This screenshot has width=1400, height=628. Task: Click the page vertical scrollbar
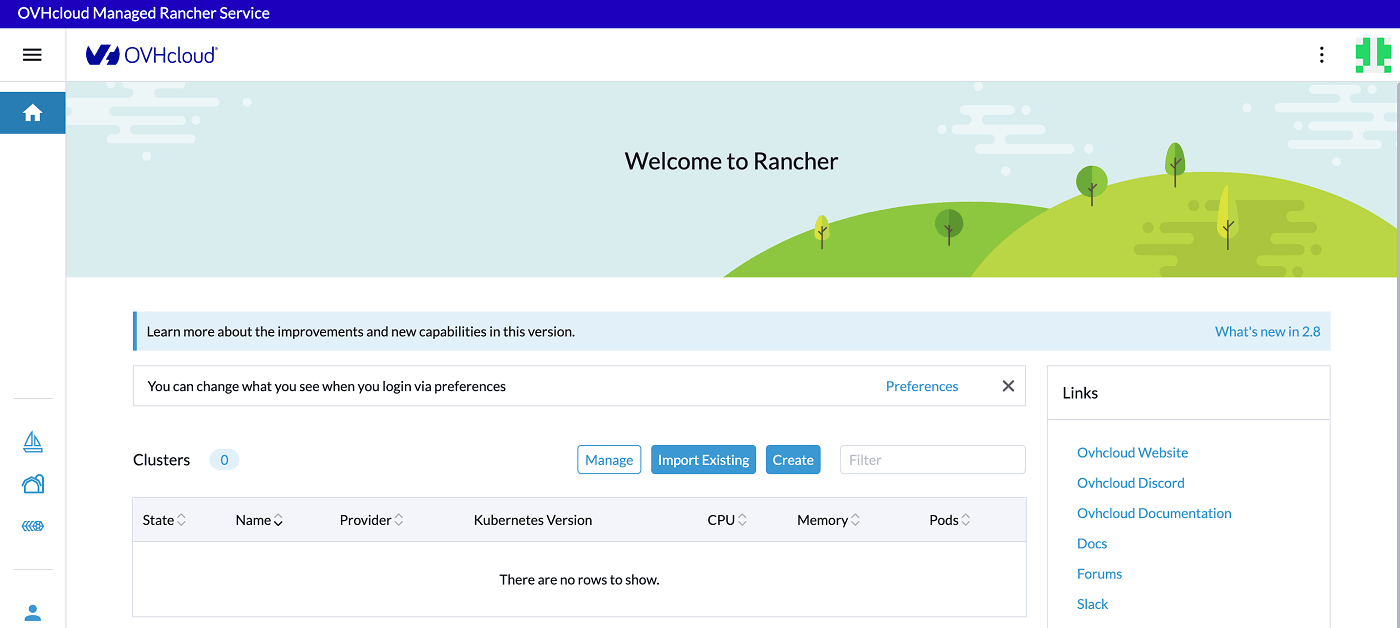pyautogui.click(x=1396, y=355)
